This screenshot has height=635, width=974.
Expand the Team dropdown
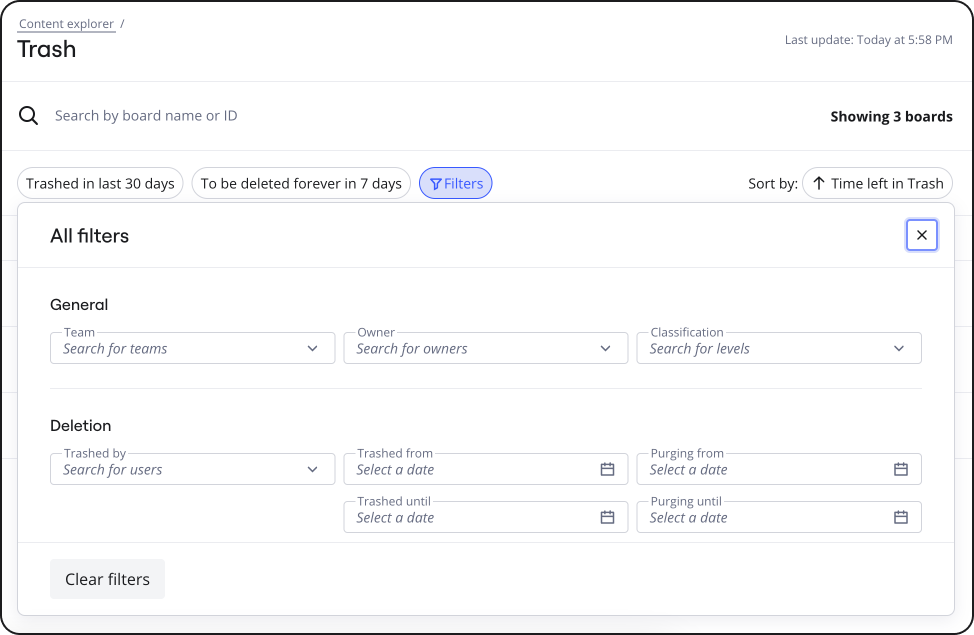click(313, 349)
